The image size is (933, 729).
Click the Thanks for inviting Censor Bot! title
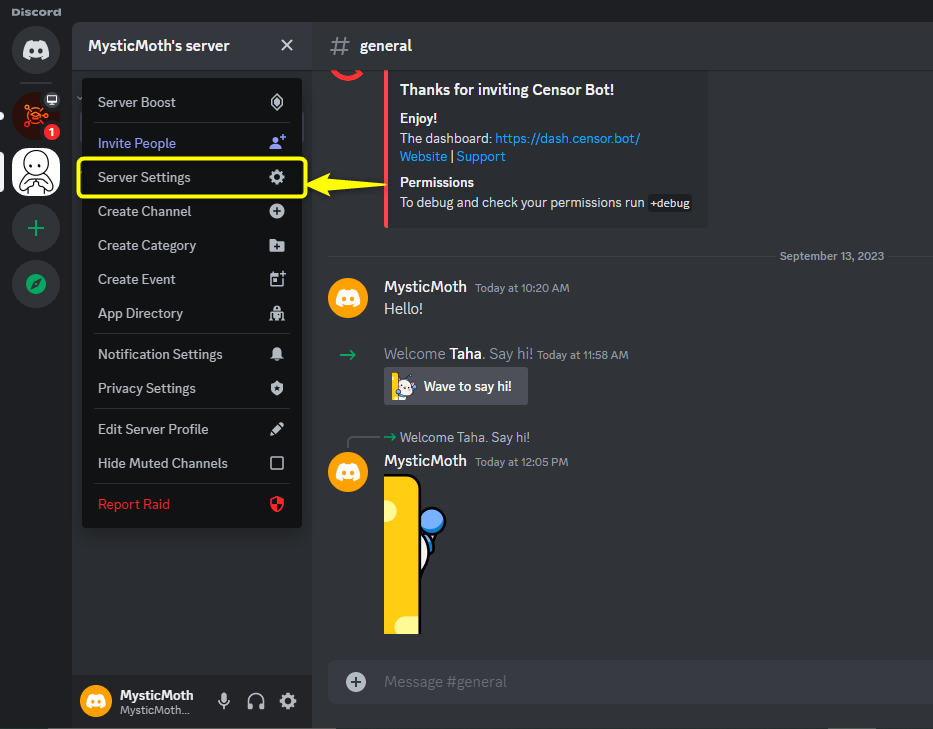tap(507, 90)
